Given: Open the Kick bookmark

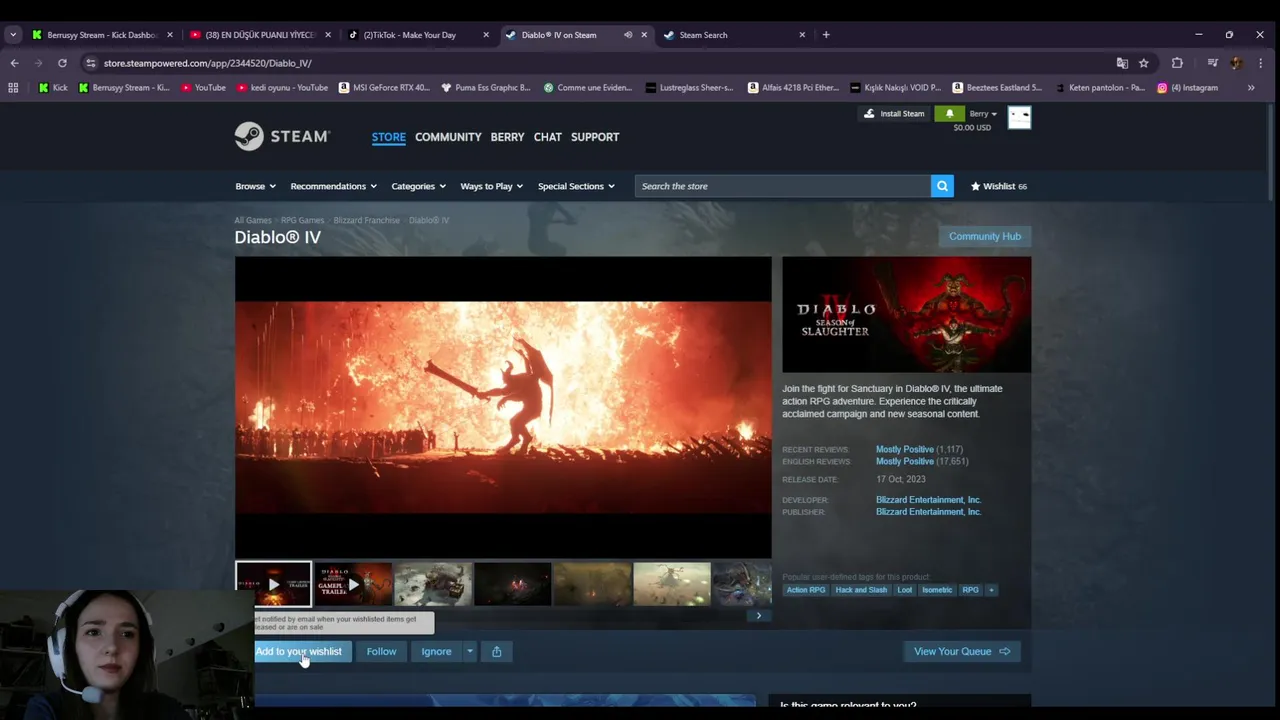Looking at the screenshot, I should 53,88.
